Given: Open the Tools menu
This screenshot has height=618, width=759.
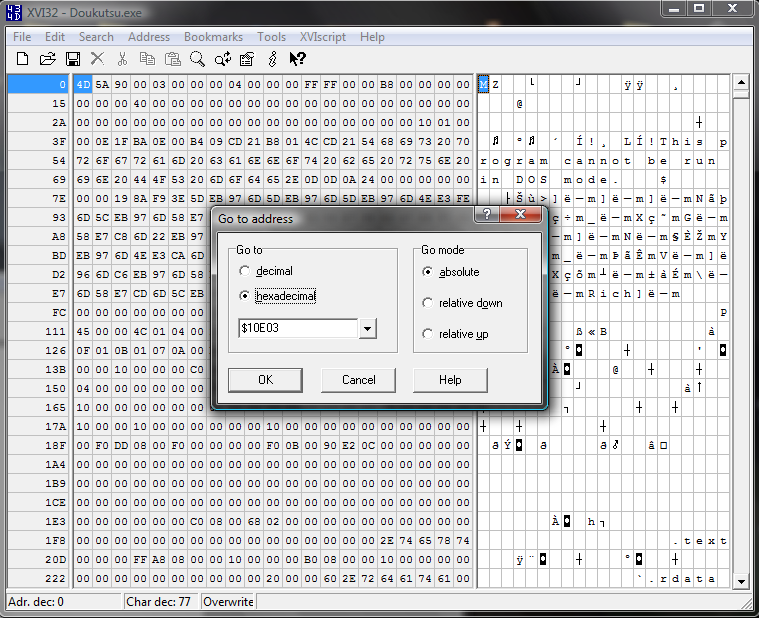Looking at the screenshot, I should click(272, 37).
